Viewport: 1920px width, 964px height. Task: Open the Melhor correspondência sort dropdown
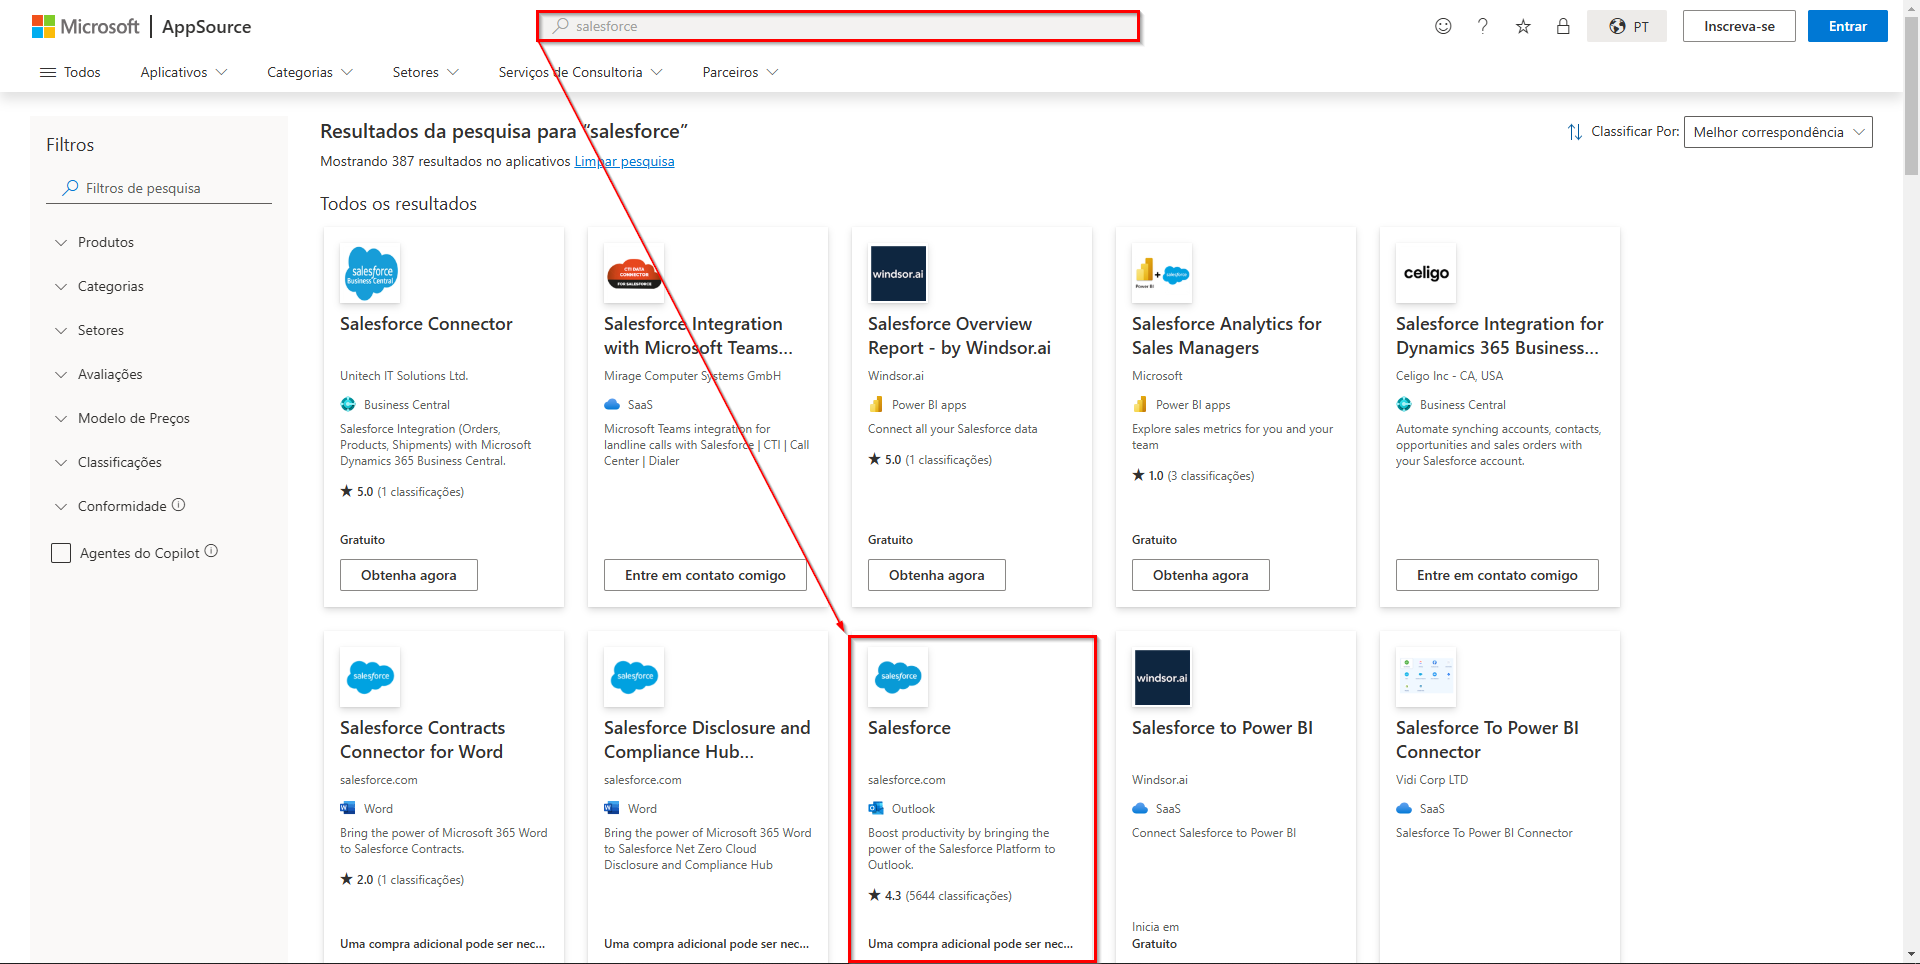pos(1778,132)
